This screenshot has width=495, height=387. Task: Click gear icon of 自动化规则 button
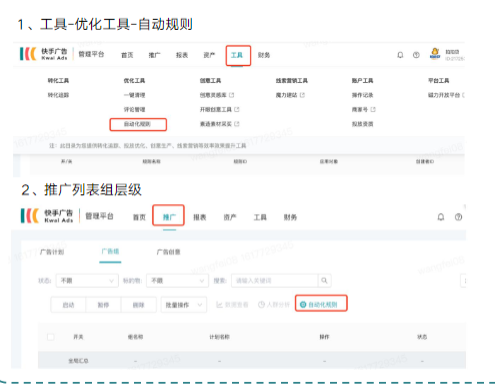[303, 304]
